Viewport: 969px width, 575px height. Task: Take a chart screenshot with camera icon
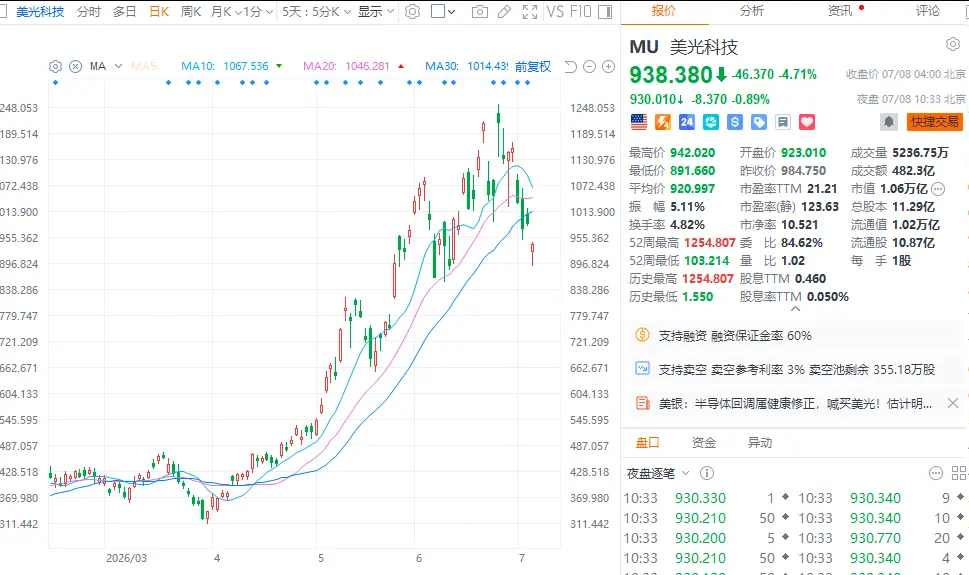point(480,11)
